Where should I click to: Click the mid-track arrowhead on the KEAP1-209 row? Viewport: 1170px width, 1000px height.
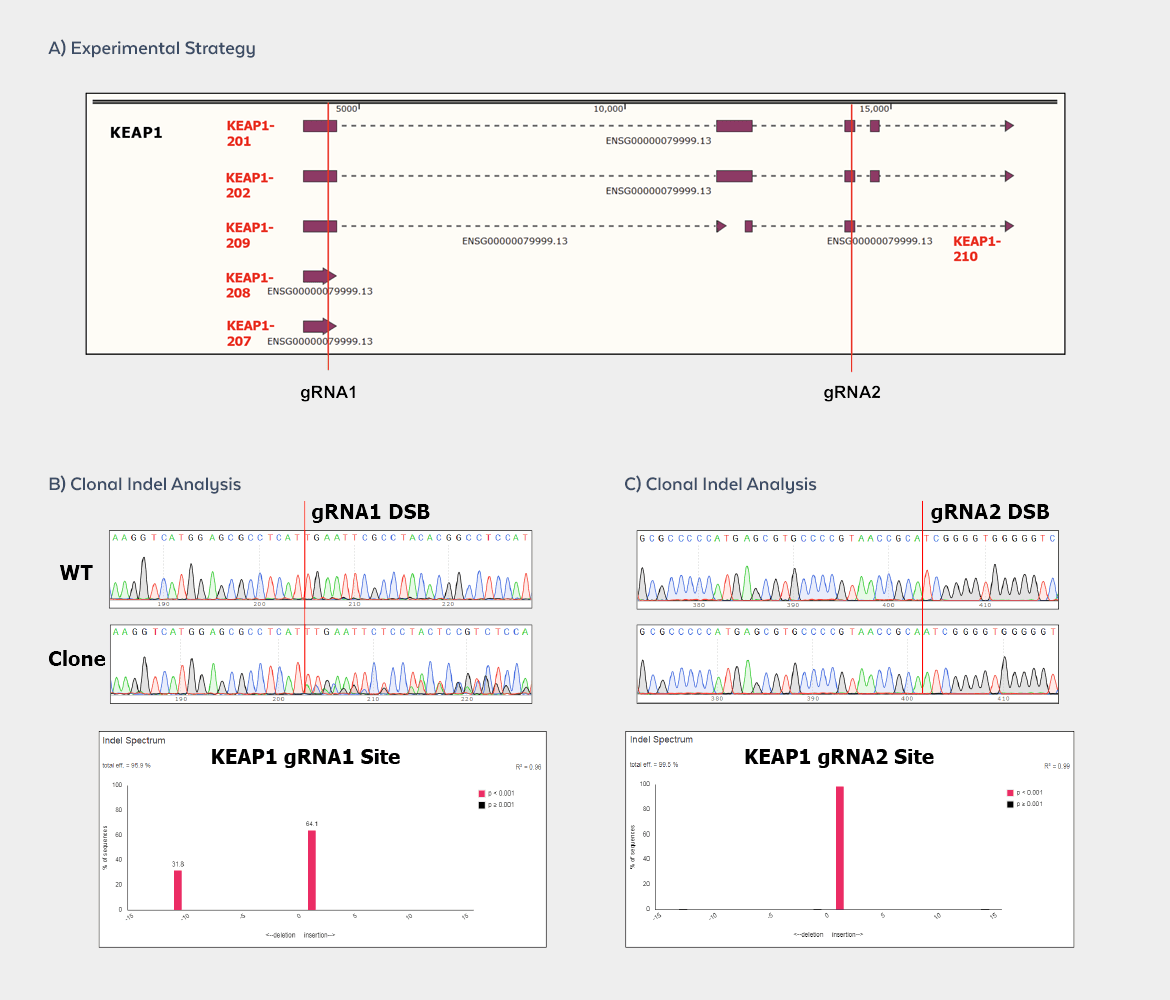click(721, 227)
